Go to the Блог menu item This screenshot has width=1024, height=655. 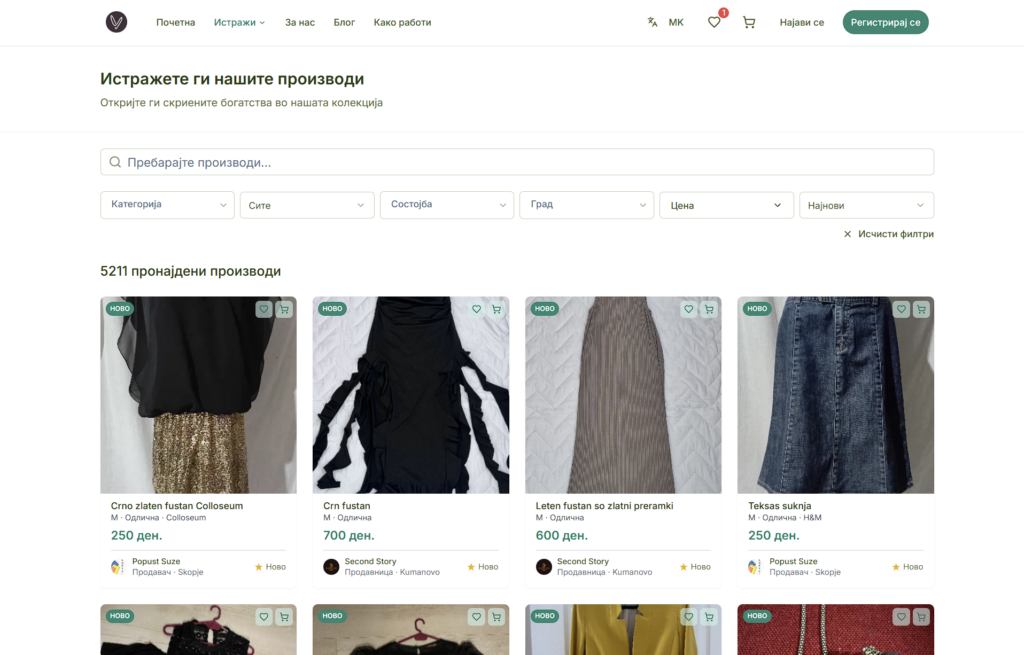pos(344,22)
